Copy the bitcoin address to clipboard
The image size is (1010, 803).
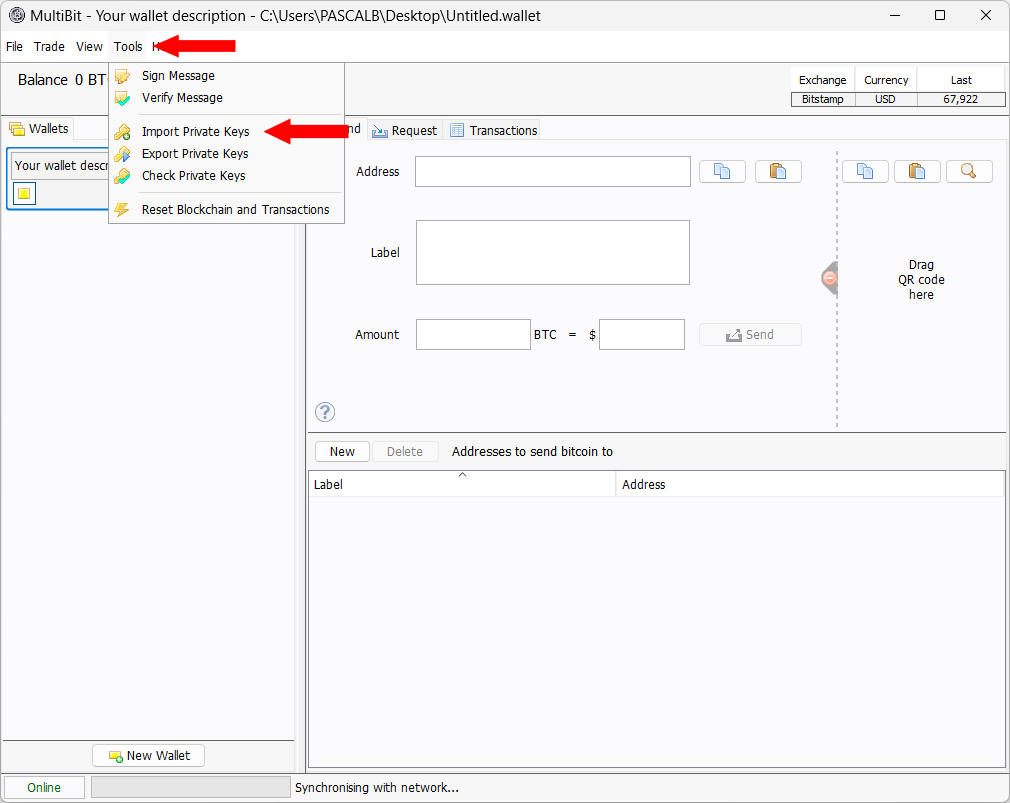722,171
